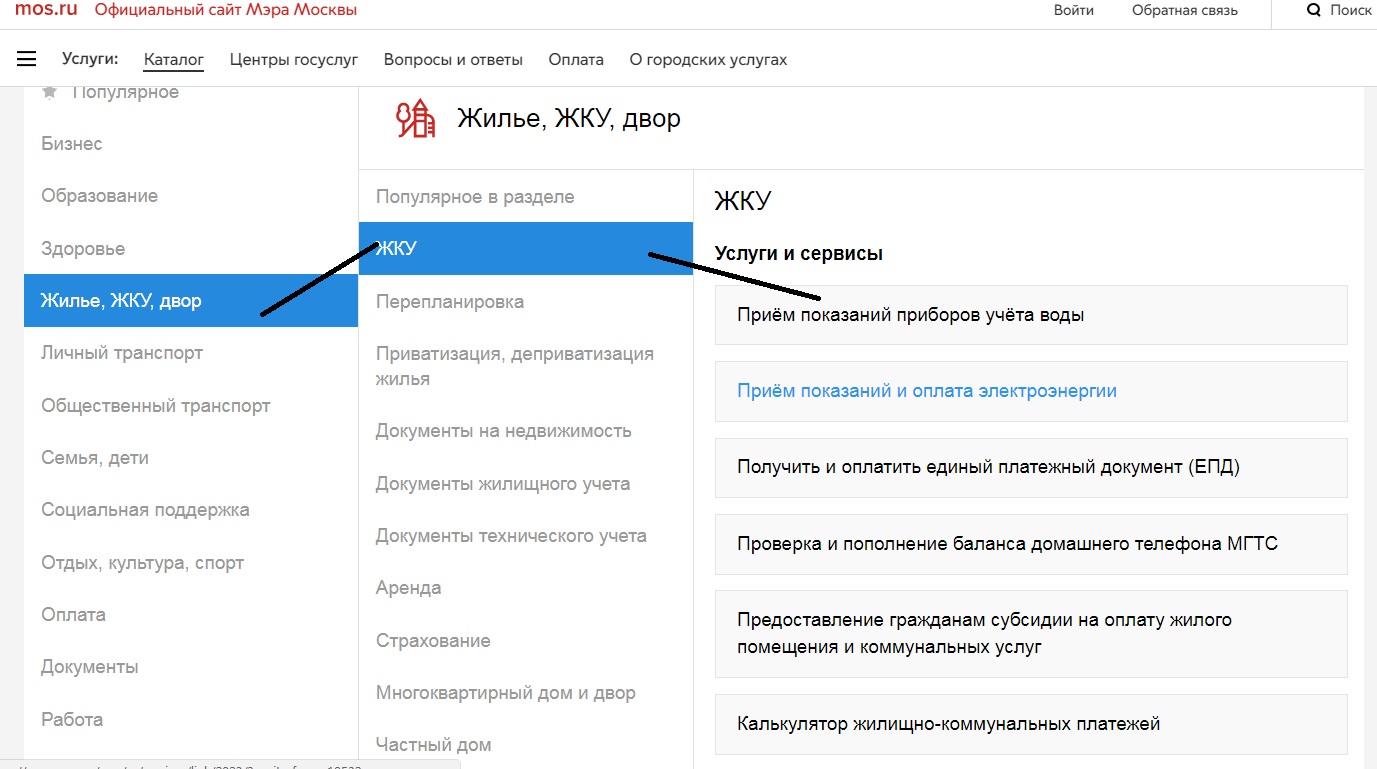The width and height of the screenshot is (1377, 769).
Task: Open О городских услугах tab
Action: pyautogui.click(x=708, y=59)
